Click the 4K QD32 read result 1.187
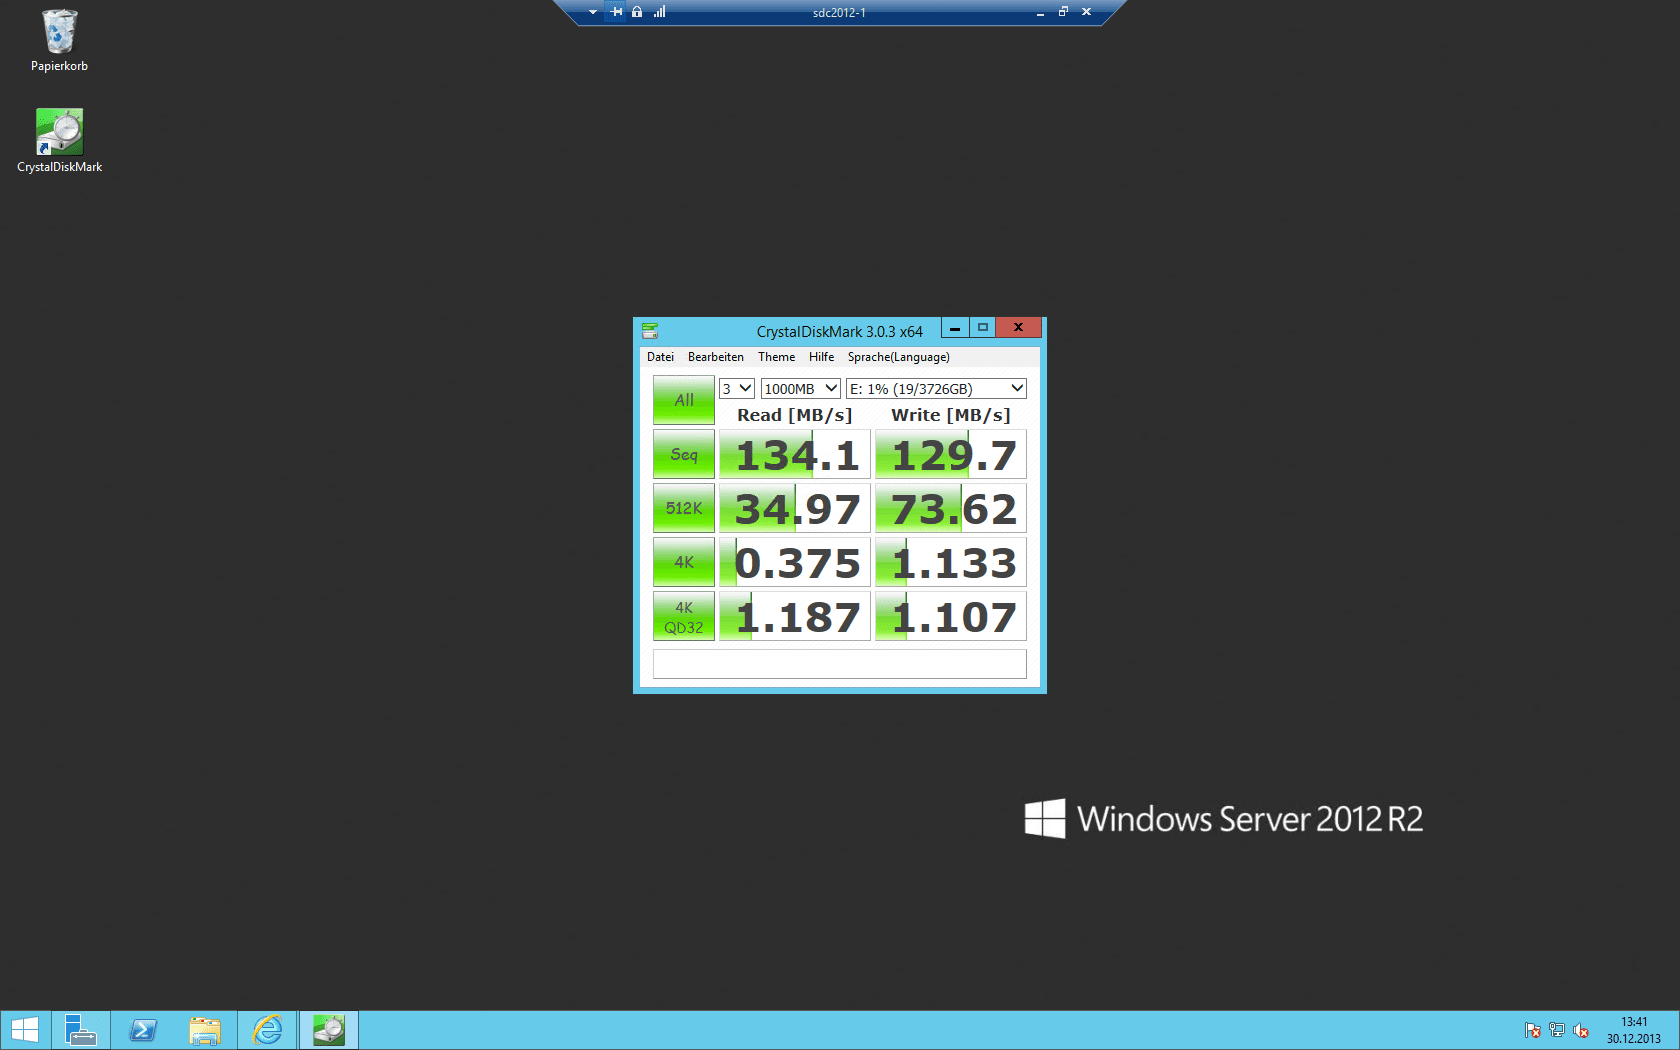Viewport: 1680px width, 1050px height. (x=795, y=617)
